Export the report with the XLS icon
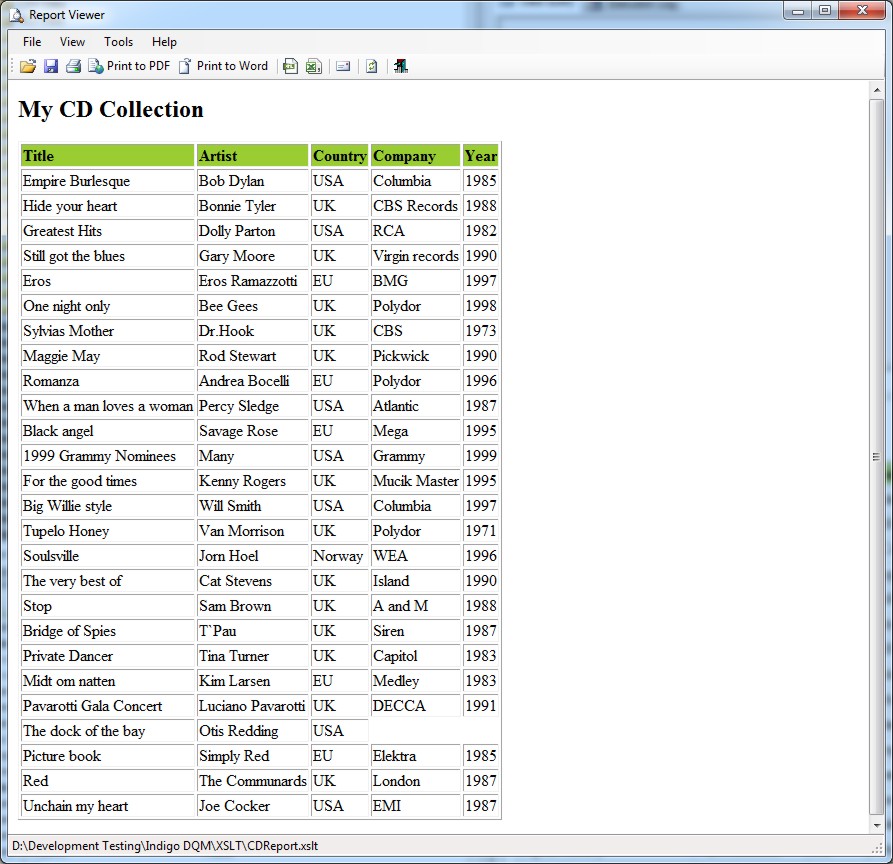 (x=290, y=66)
